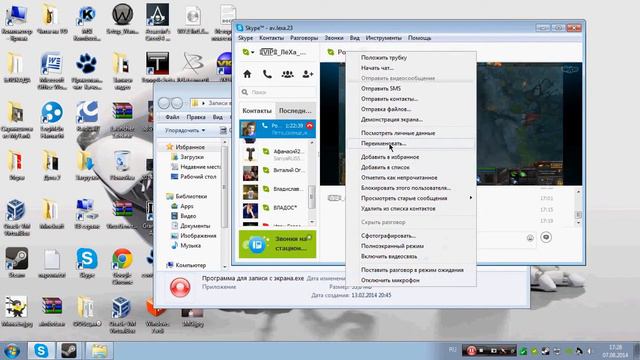Open Skype from the taskbar
This screenshot has height=360, width=640.
coord(41,351)
